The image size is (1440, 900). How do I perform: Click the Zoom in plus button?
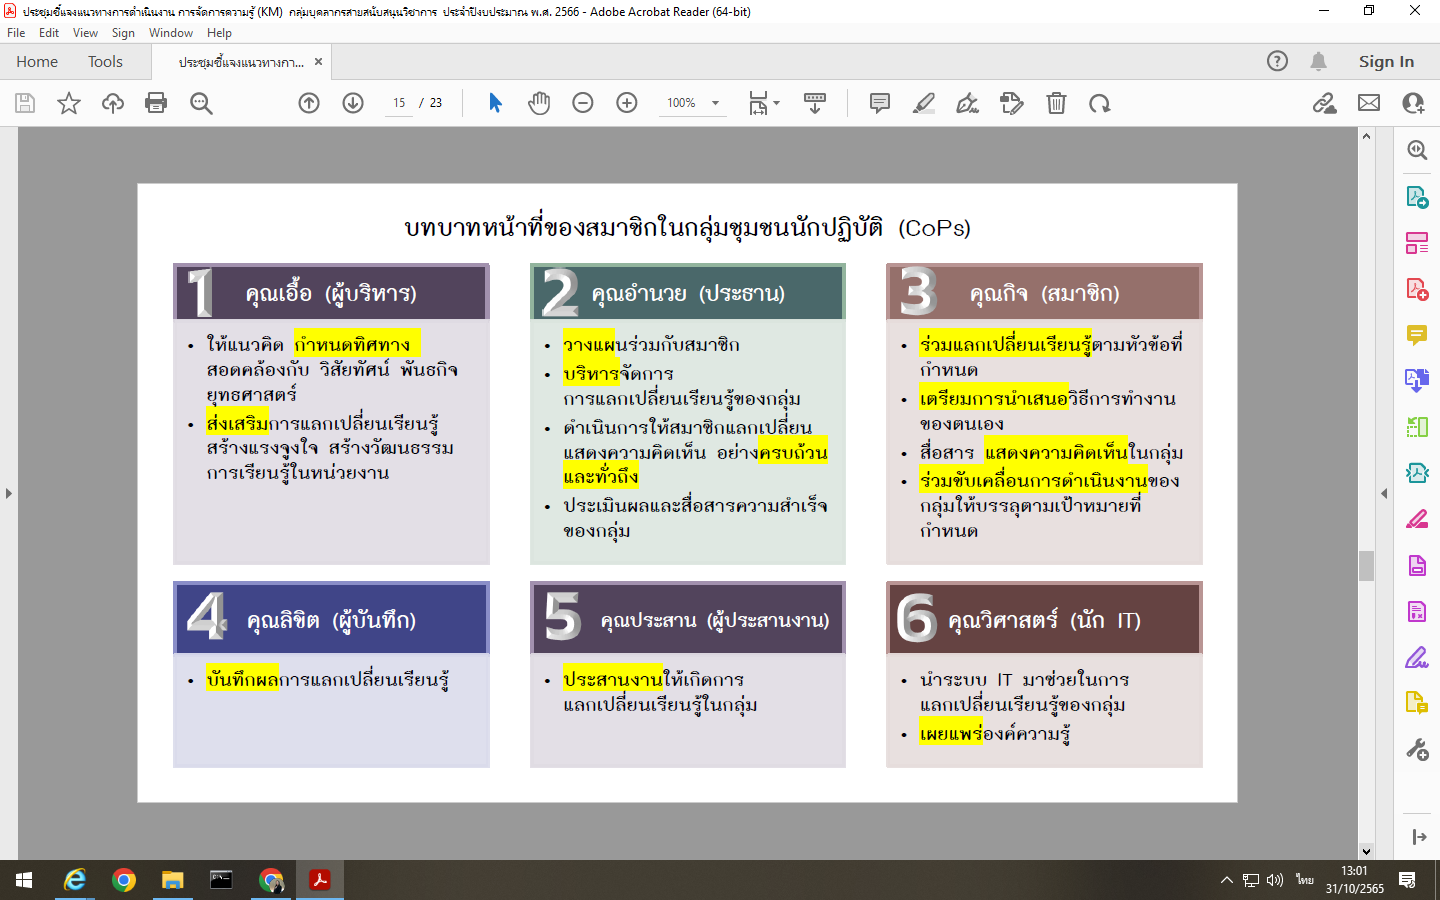[x=627, y=103]
